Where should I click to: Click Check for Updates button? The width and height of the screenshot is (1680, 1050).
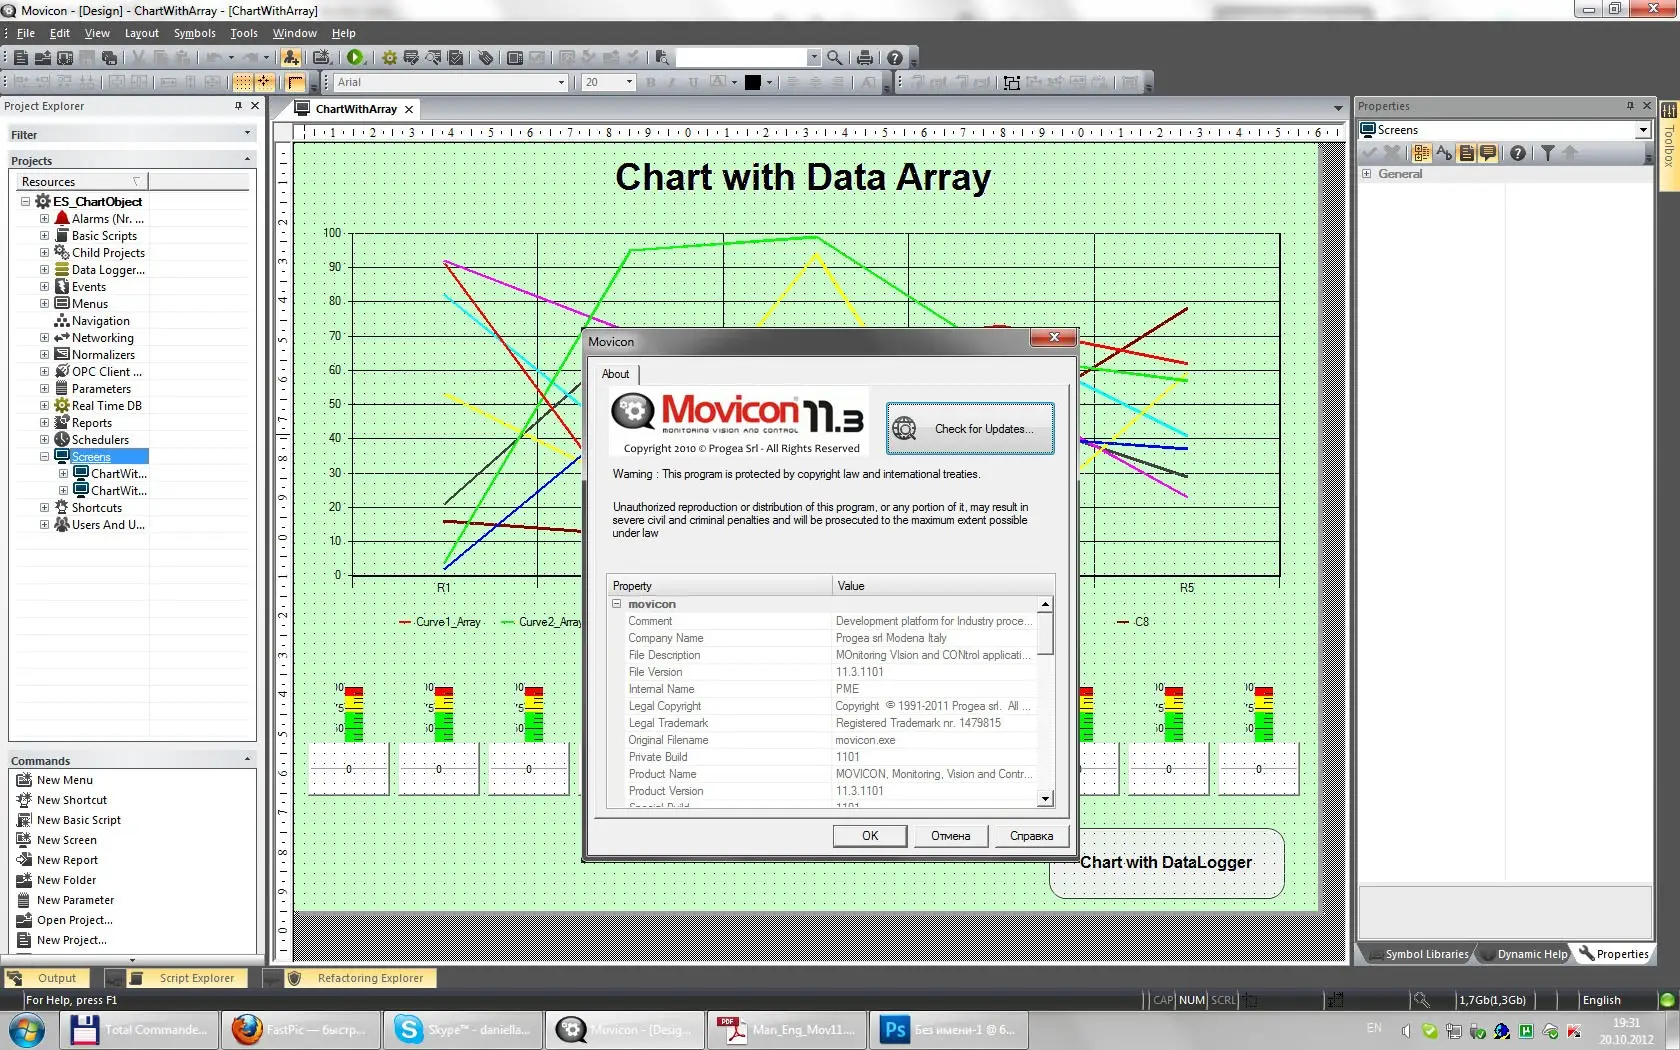click(x=970, y=429)
